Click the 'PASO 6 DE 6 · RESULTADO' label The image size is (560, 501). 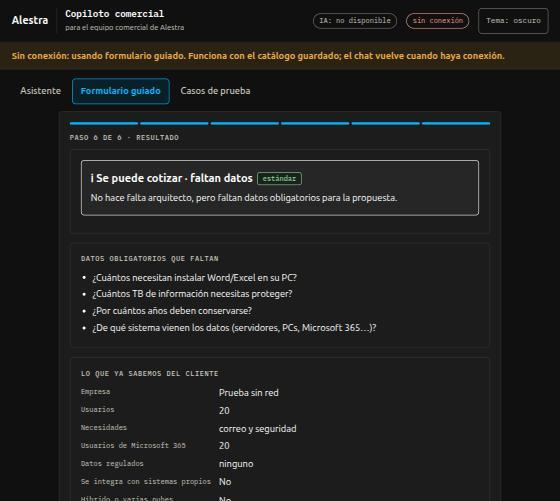coord(124,137)
